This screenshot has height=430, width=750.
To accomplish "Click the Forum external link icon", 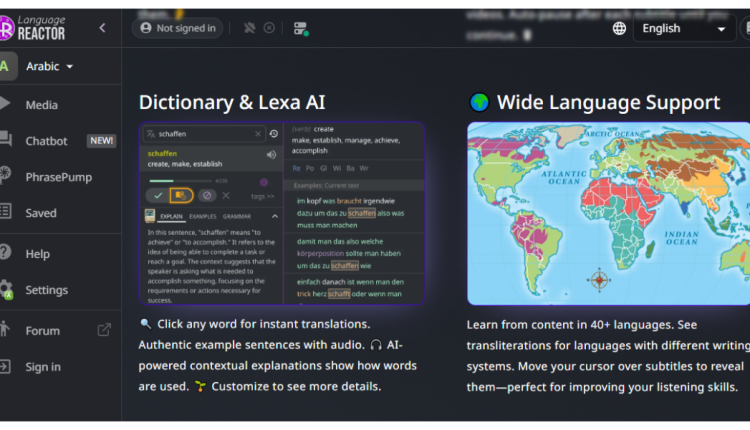I will [104, 330].
